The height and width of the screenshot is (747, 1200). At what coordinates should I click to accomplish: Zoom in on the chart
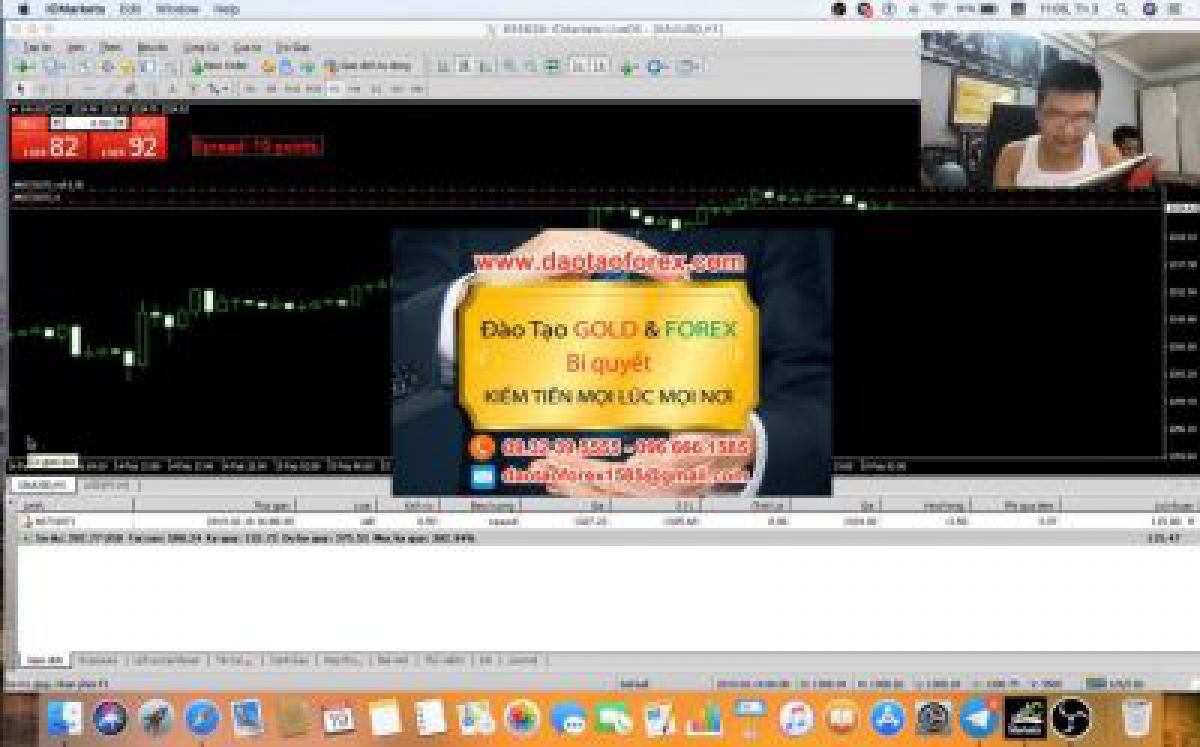point(508,67)
